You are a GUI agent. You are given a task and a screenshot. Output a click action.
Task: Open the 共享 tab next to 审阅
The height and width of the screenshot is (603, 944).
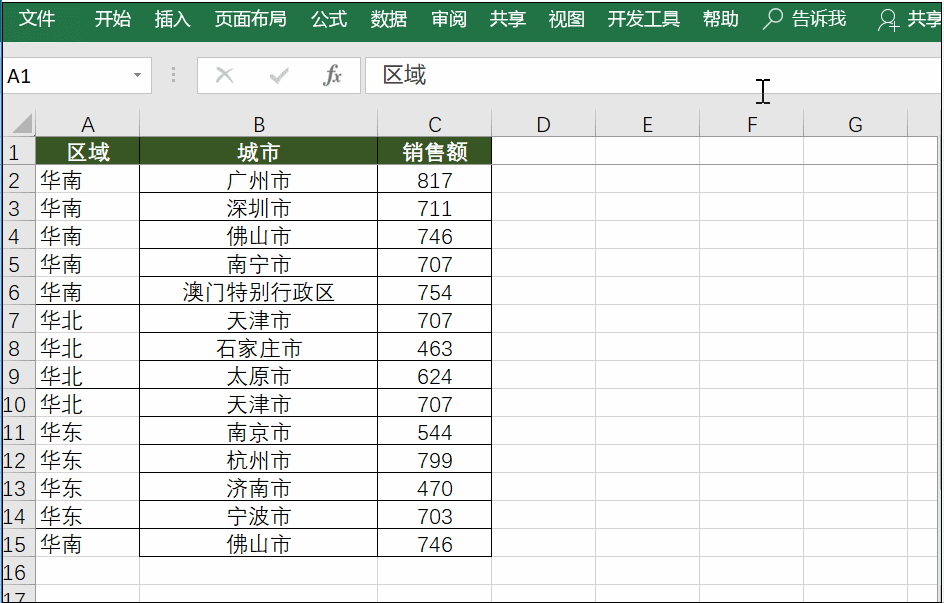click(x=508, y=19)
